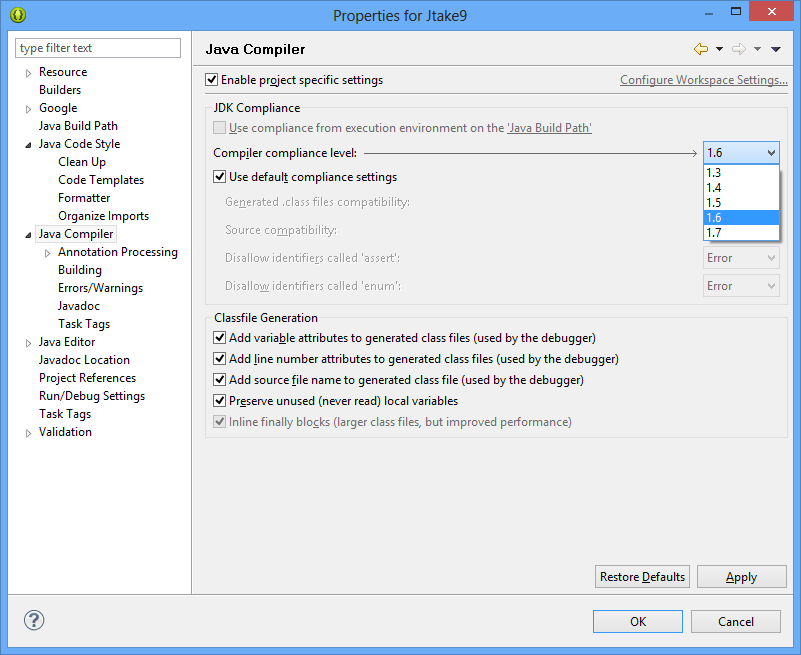The height and width of the screenshot is (655, 801).
Task: Select the top-level Task Tags item below Run/Debug Settings
Action: pyautogui.click(x=65, y=414)
